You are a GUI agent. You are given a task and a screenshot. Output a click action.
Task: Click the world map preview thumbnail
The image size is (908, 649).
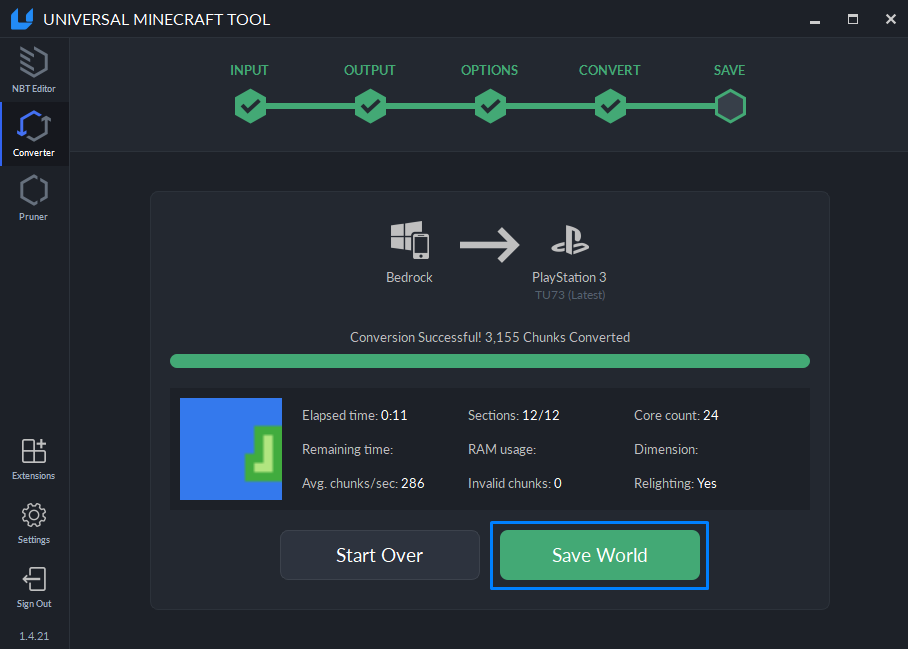tap(231, 449)
